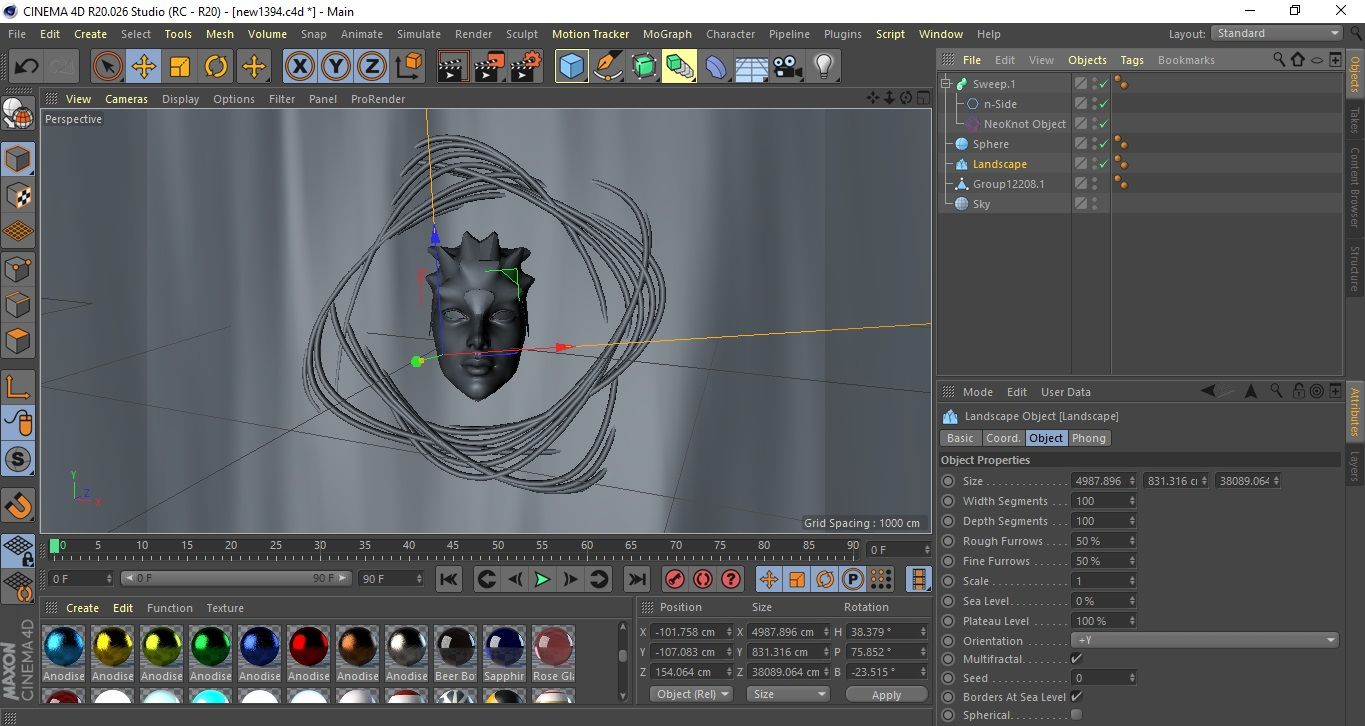Activate the Move tool
This screenshot has width=1365, height=726.
tap(144, 67)
